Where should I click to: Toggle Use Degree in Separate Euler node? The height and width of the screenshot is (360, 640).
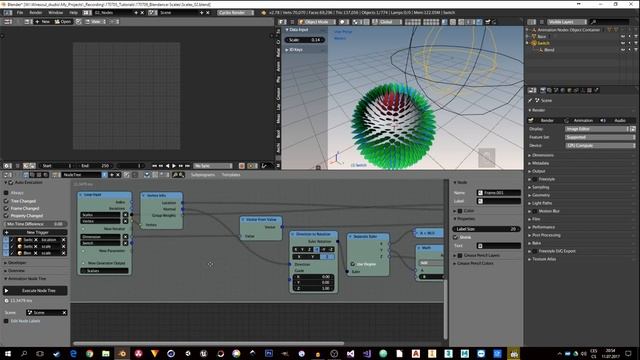pos(353,264)
